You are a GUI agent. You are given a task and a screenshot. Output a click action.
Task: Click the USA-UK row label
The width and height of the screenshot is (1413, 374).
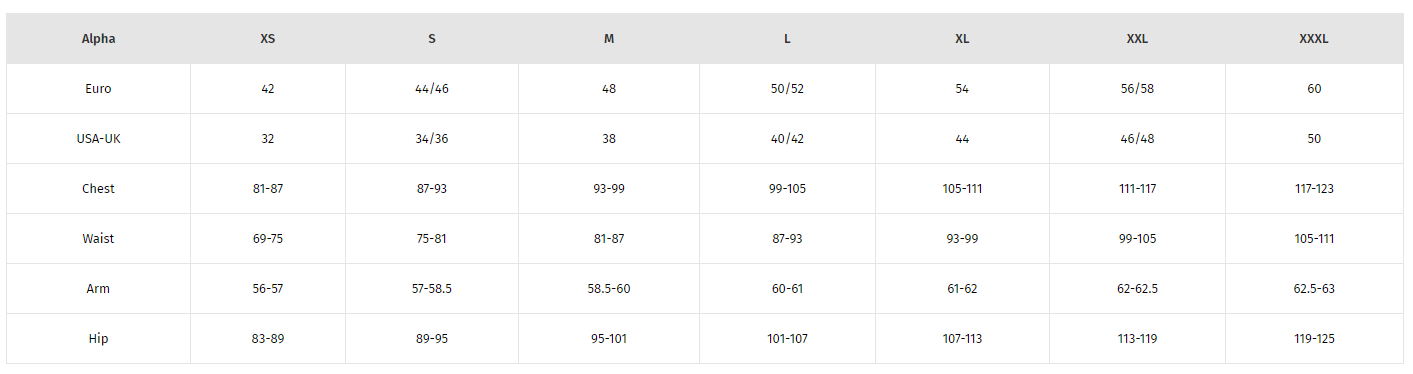click(98, 139)
